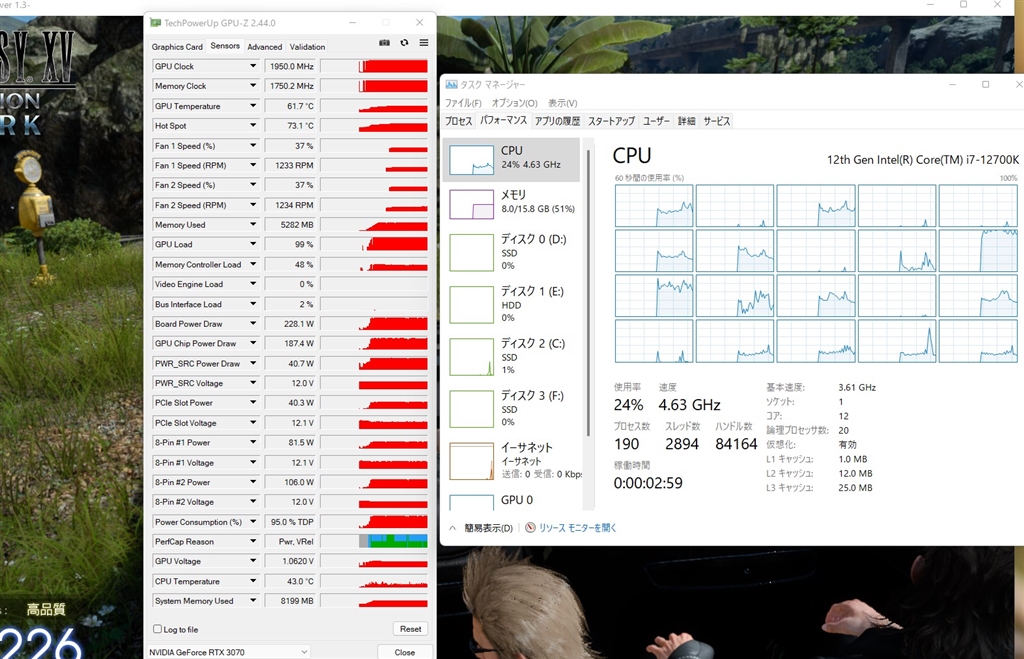1024x659 pixels.
Task: Click the 228.1 W Board Power value
Action: tap(290, 324)
